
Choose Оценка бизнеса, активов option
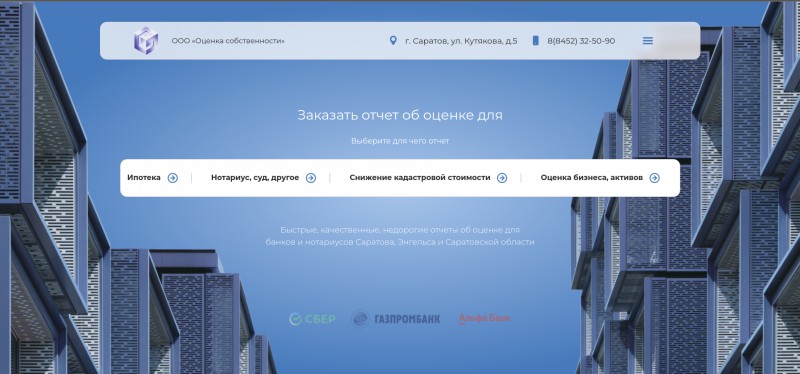pos(592,178)
